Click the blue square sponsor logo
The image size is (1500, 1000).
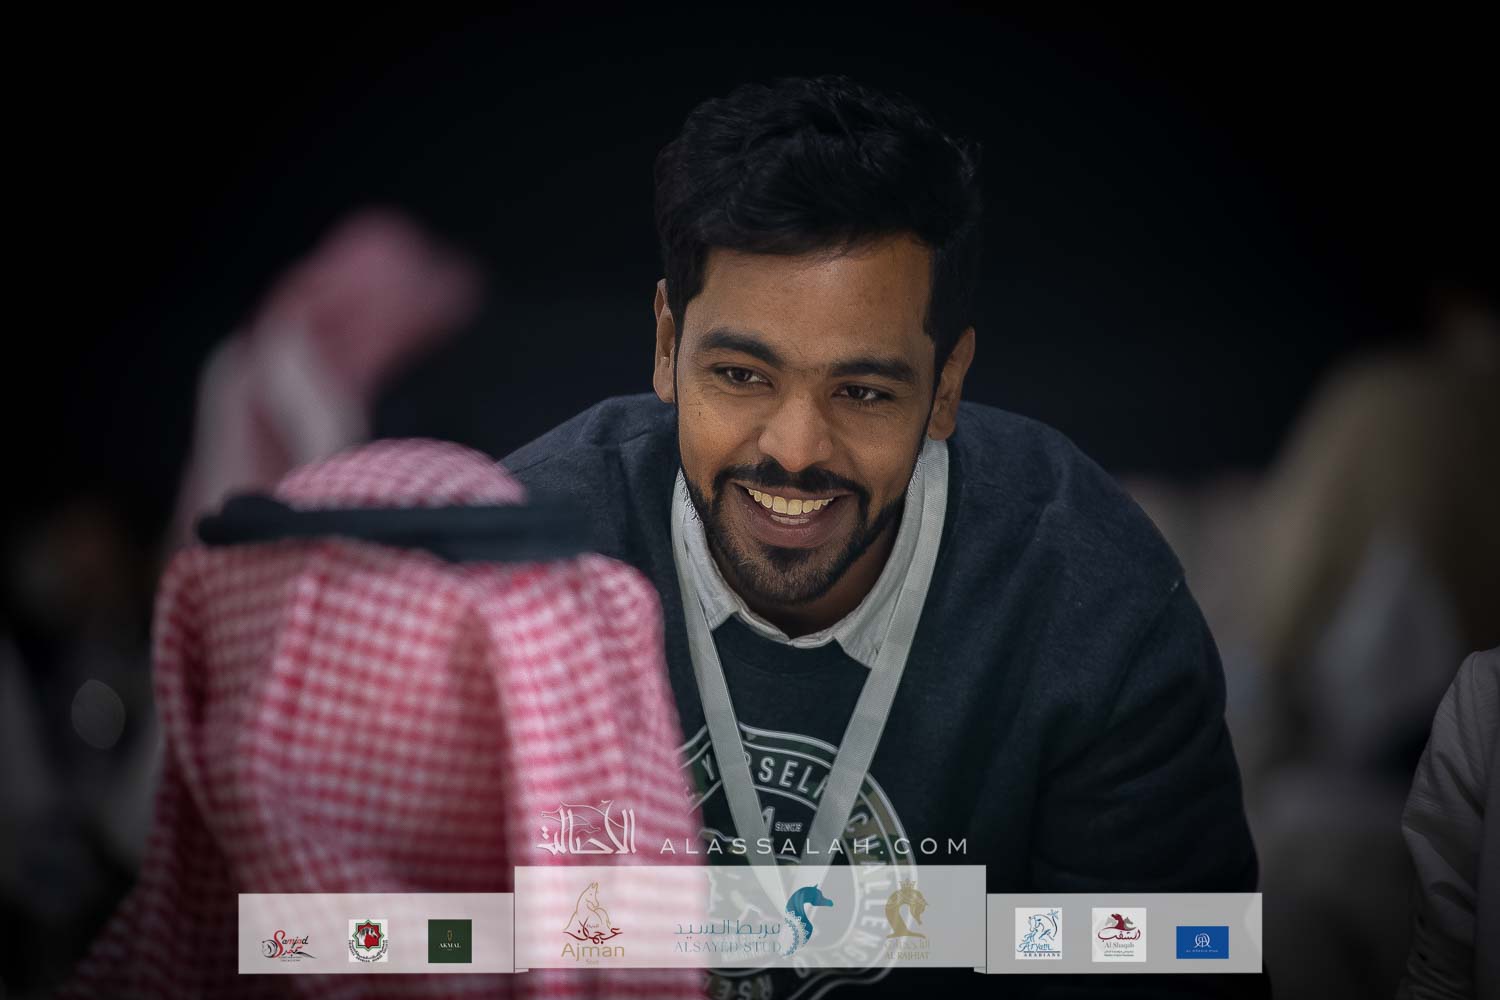[x=1202, y=941]
